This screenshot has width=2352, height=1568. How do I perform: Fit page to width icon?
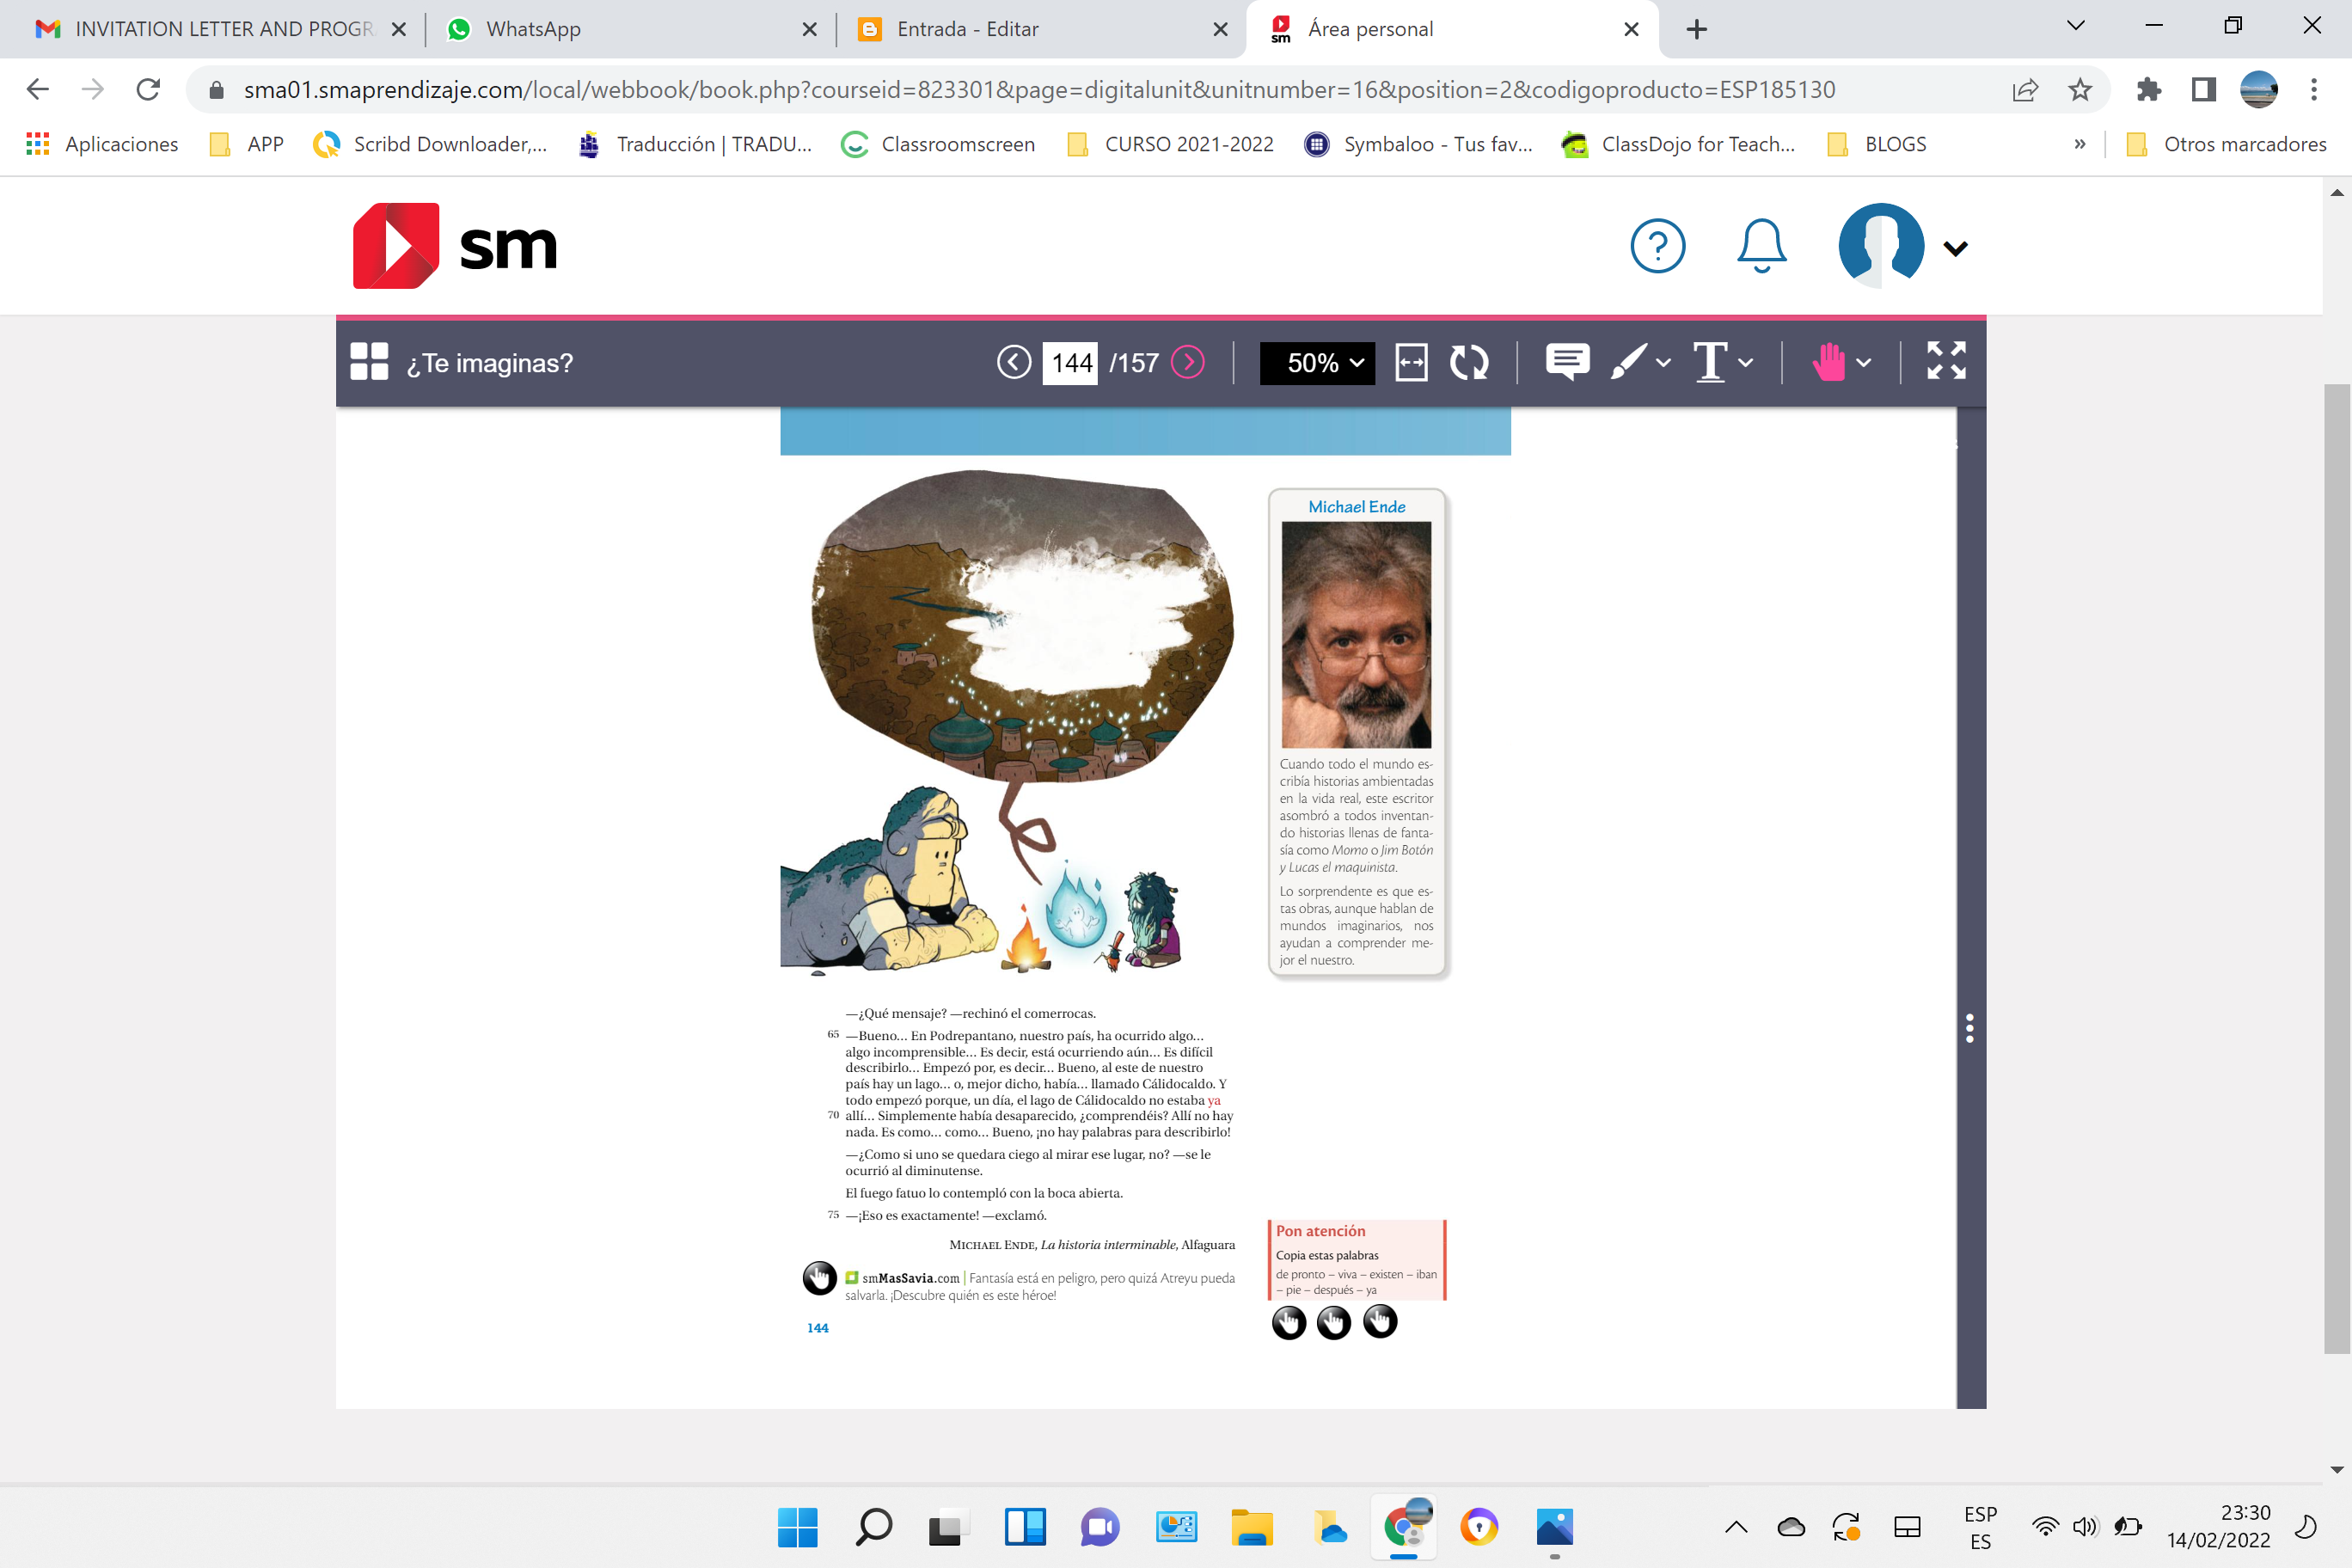click(1411, 362)
